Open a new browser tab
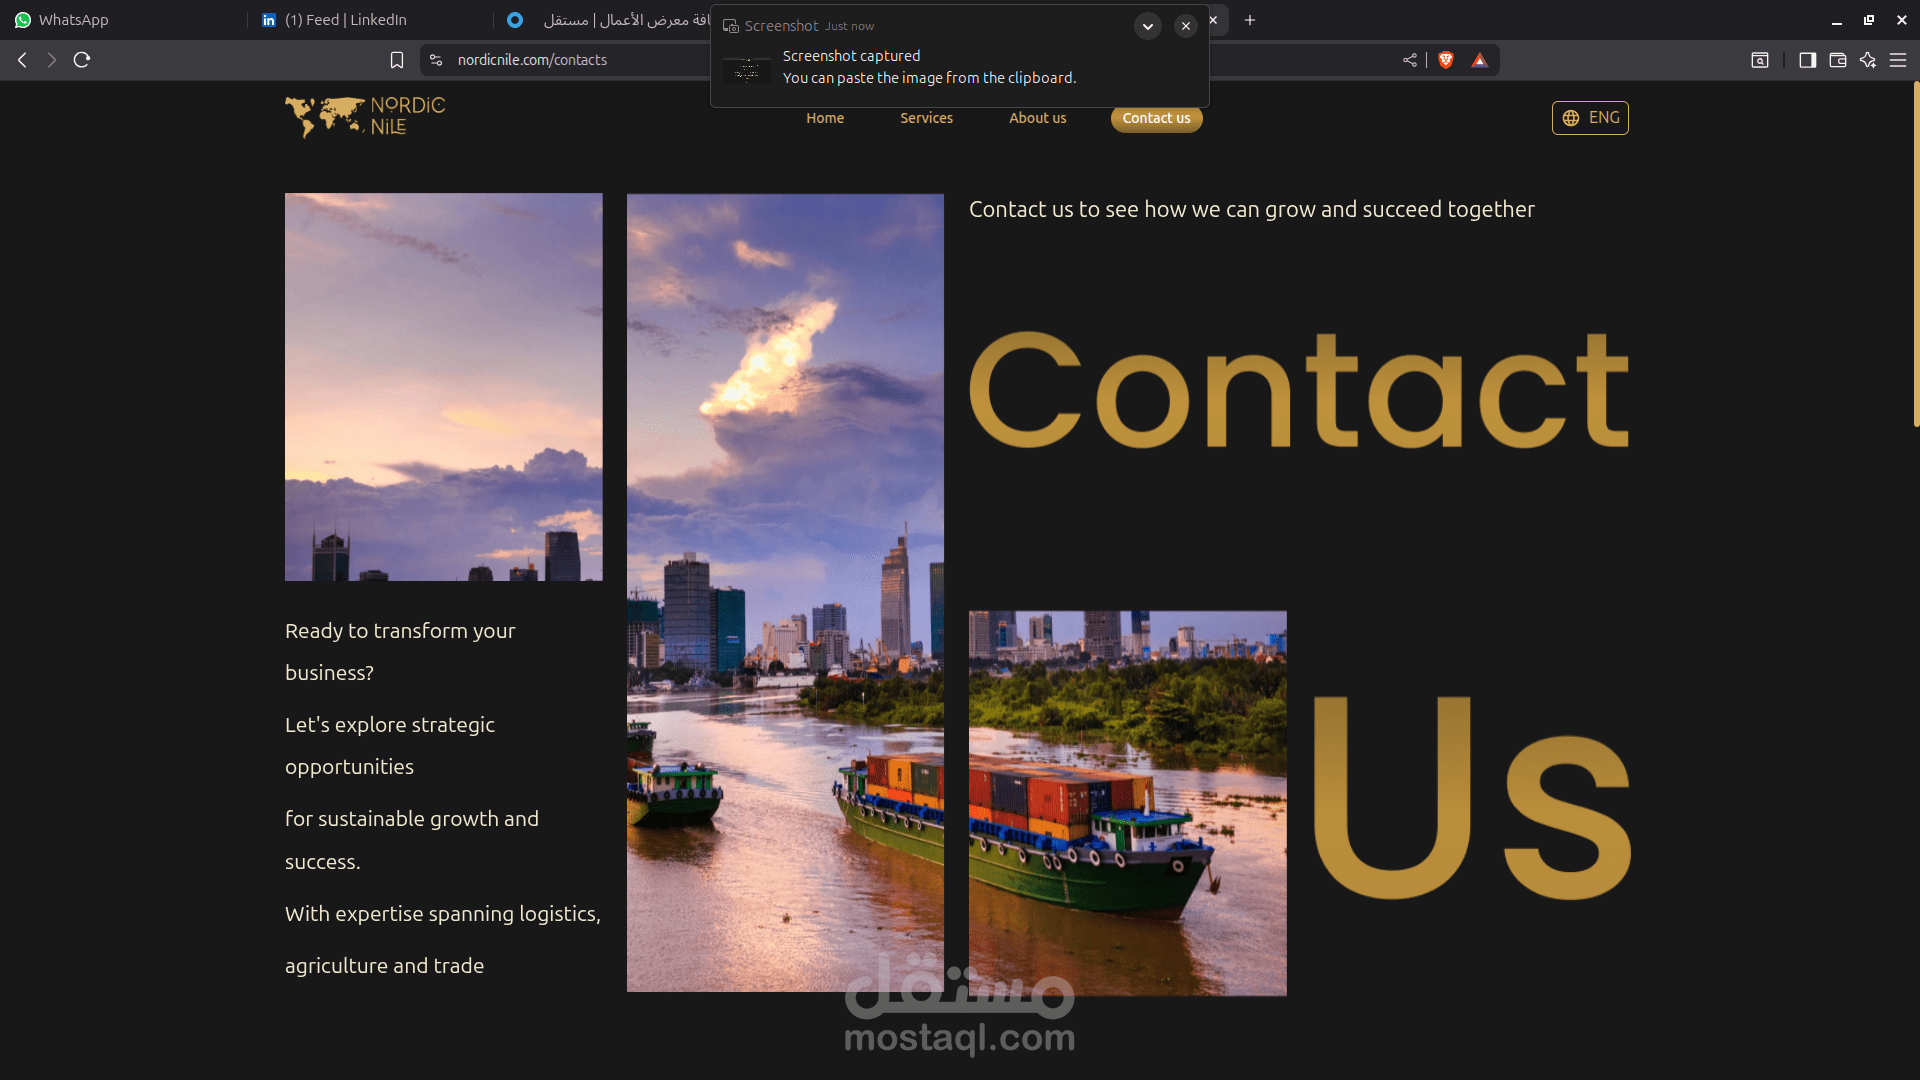 1250,20
